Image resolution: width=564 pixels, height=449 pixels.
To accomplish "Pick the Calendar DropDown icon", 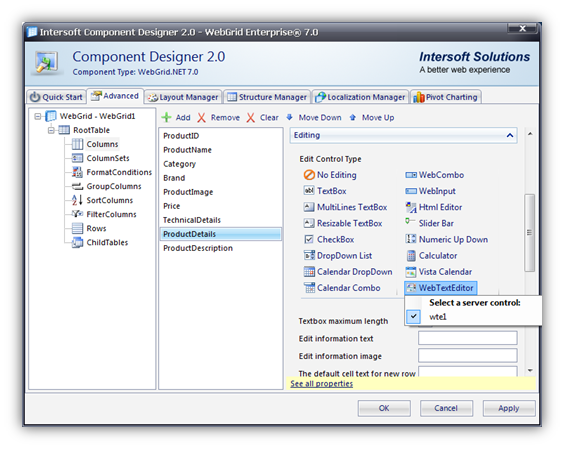I will pyautogui.click(x=309, y=272).
